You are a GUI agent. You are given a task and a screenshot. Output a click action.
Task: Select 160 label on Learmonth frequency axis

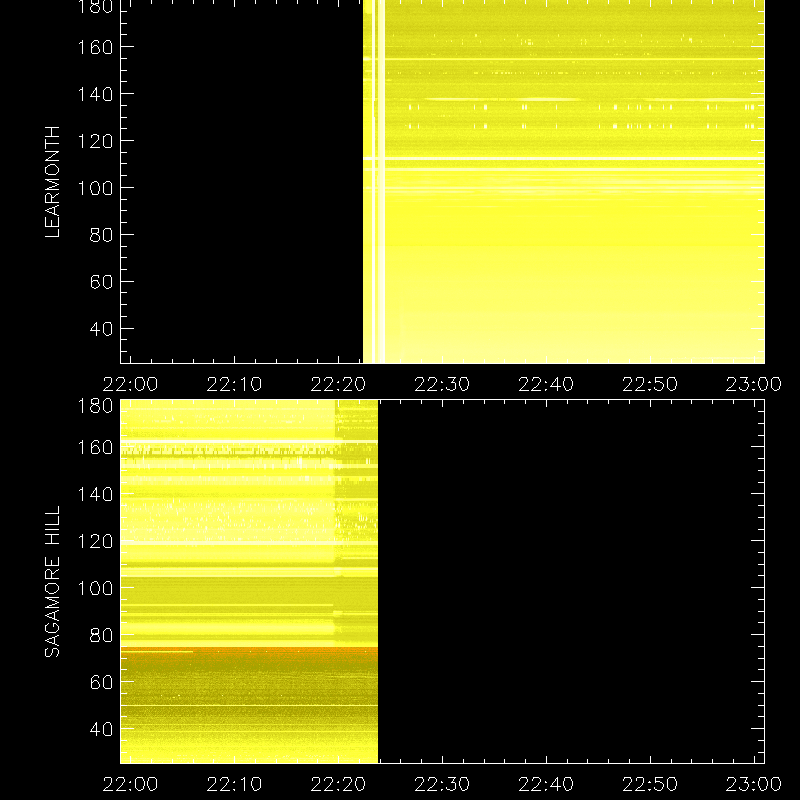point(95,47)
